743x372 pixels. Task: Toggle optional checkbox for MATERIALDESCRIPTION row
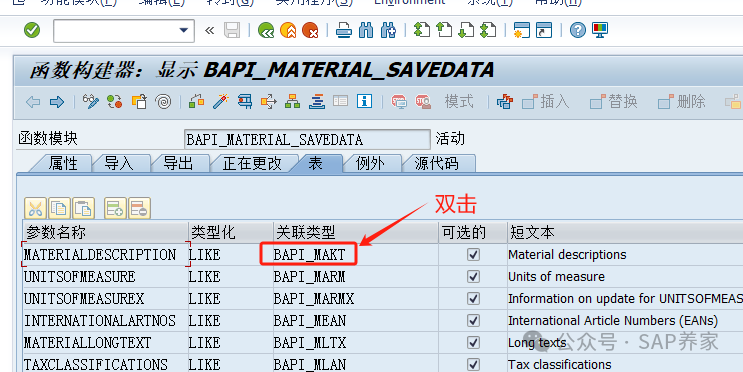point(473,254)
